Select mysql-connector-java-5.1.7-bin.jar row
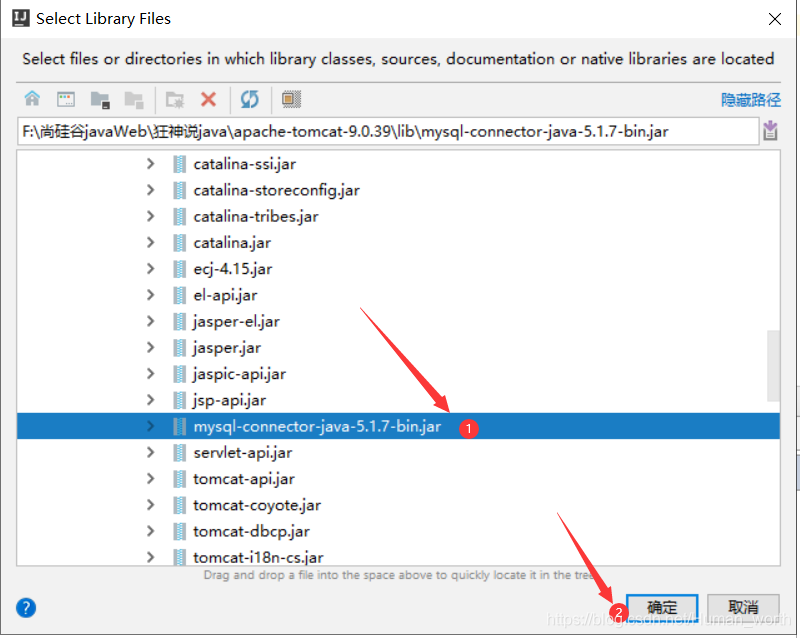The image size is (800, 638). coord(398,426)
